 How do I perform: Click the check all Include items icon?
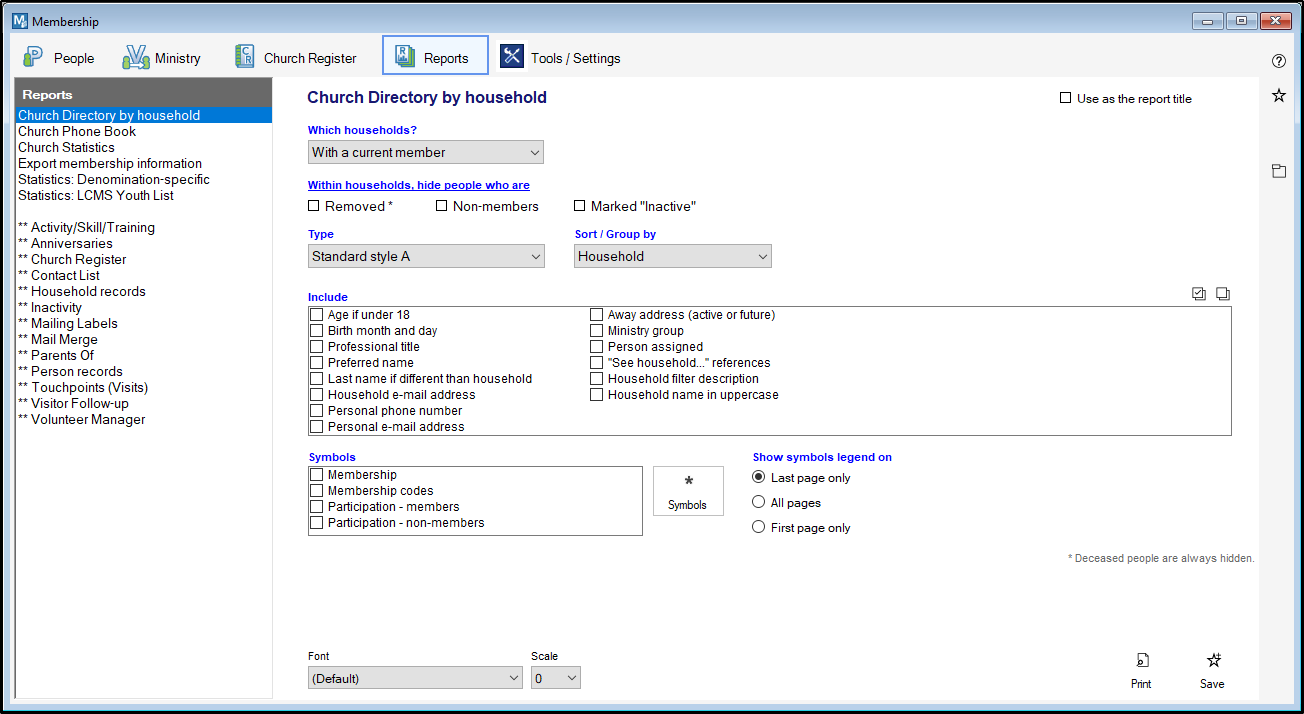1199,294
